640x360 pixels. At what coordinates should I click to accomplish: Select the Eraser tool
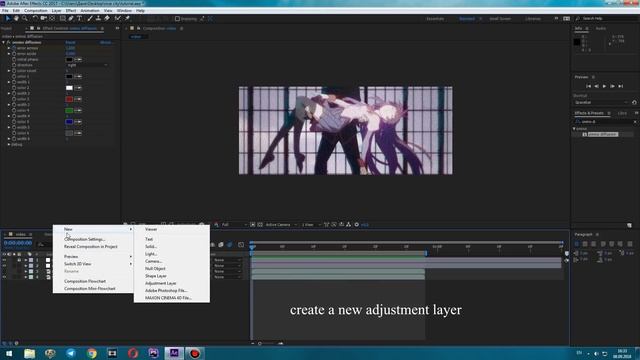tap(107, 18)
